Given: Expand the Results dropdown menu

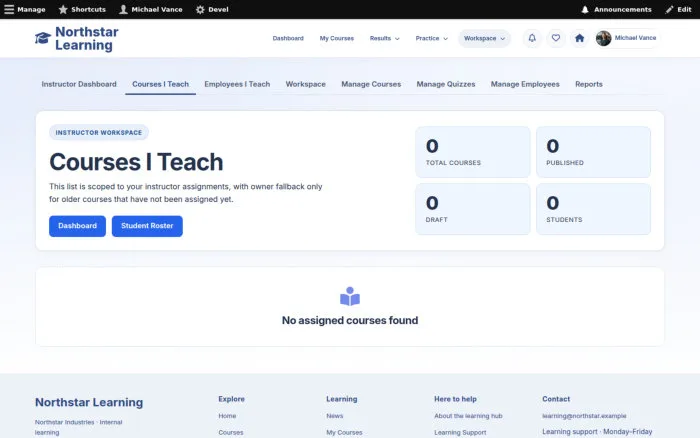Looking at the screenshot, I should [x=384, y=38].
